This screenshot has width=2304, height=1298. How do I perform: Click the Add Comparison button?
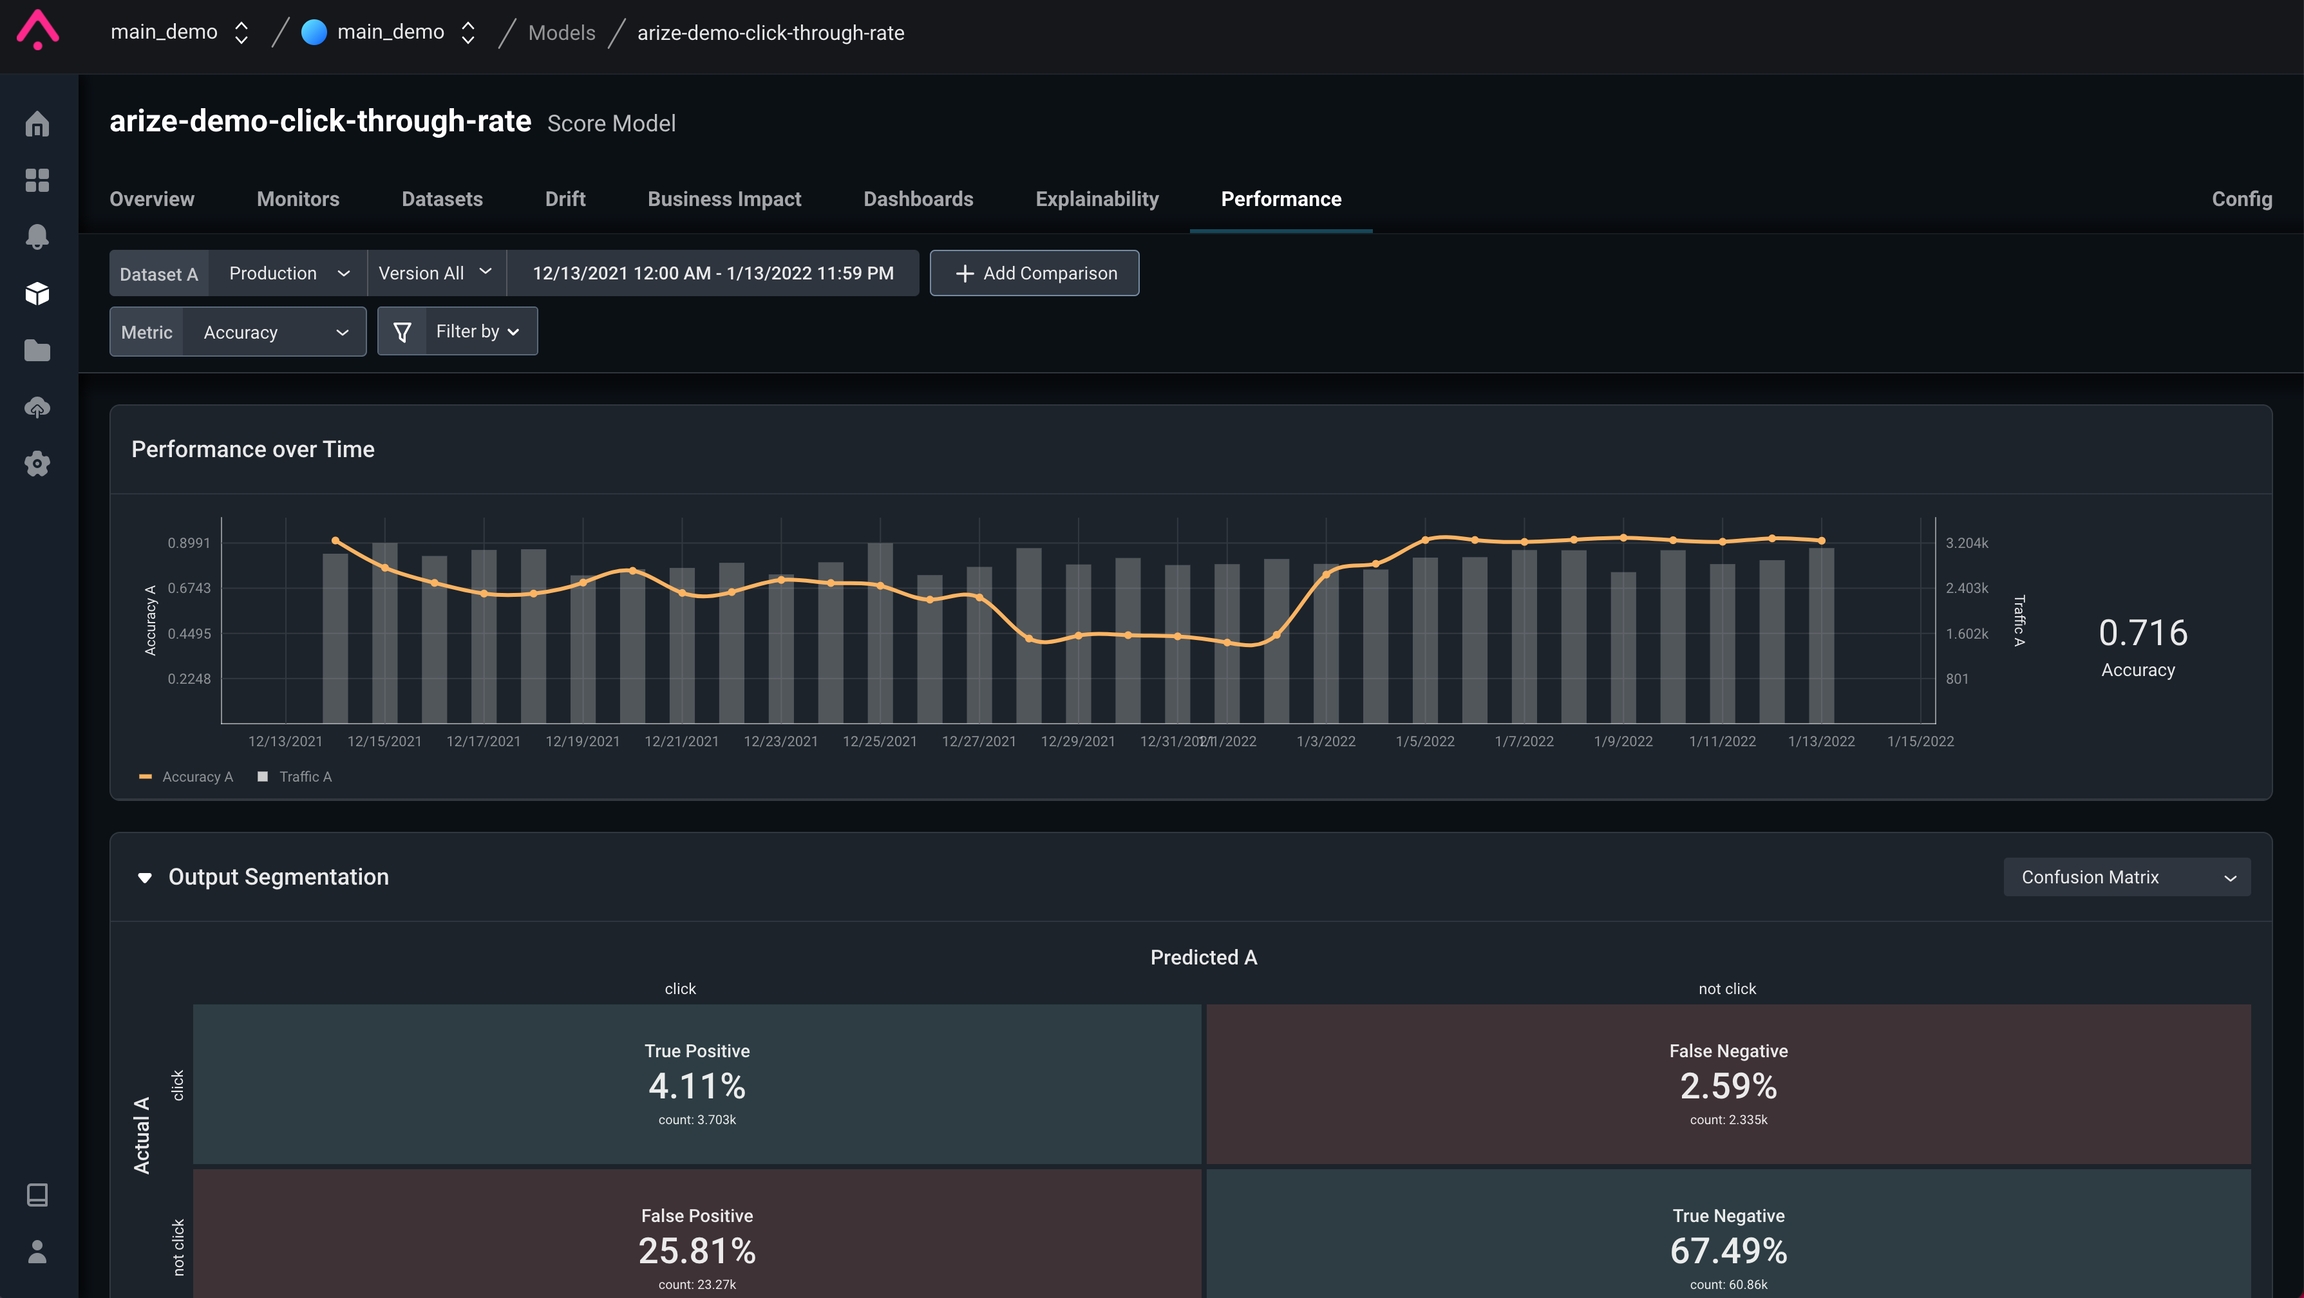click(x=1034, y=273)
